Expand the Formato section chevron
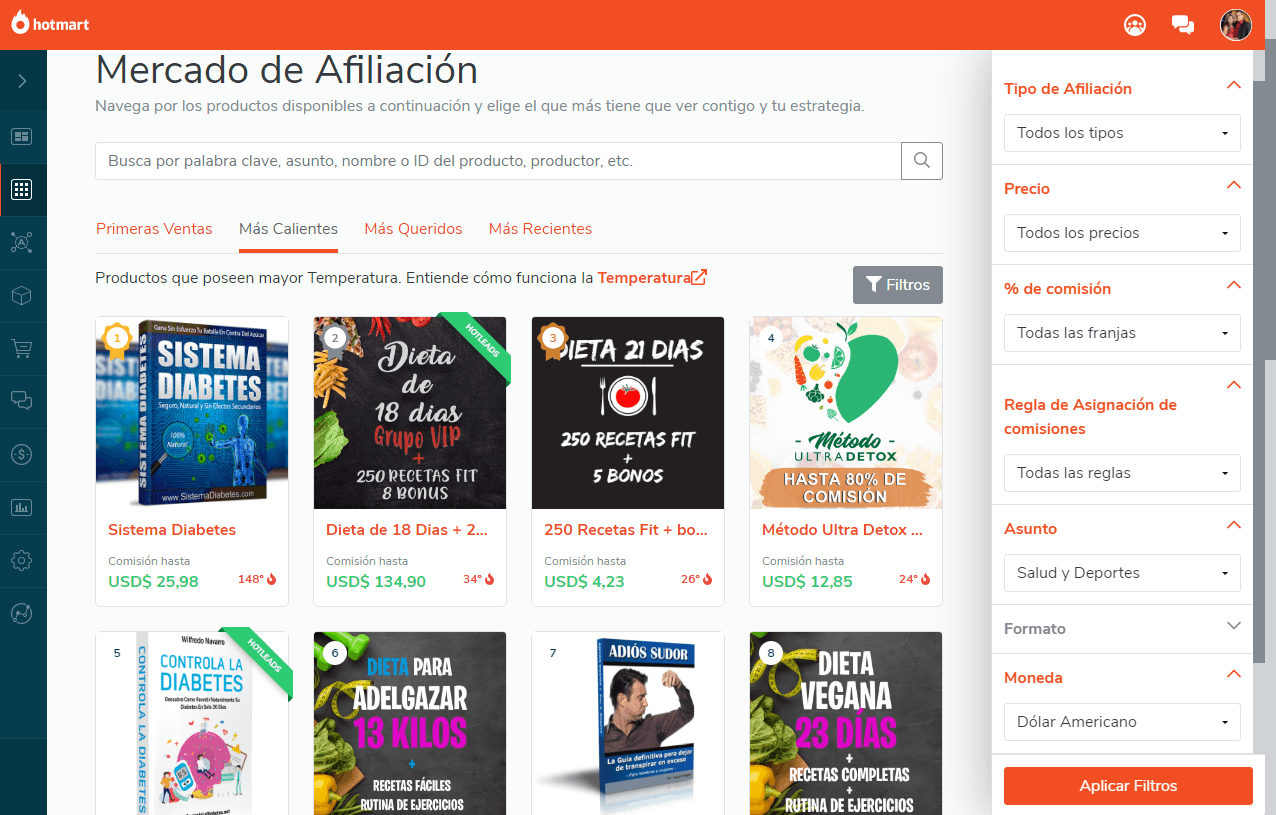This screenshot has height=815, width=1276. (x=1233, y=625)
